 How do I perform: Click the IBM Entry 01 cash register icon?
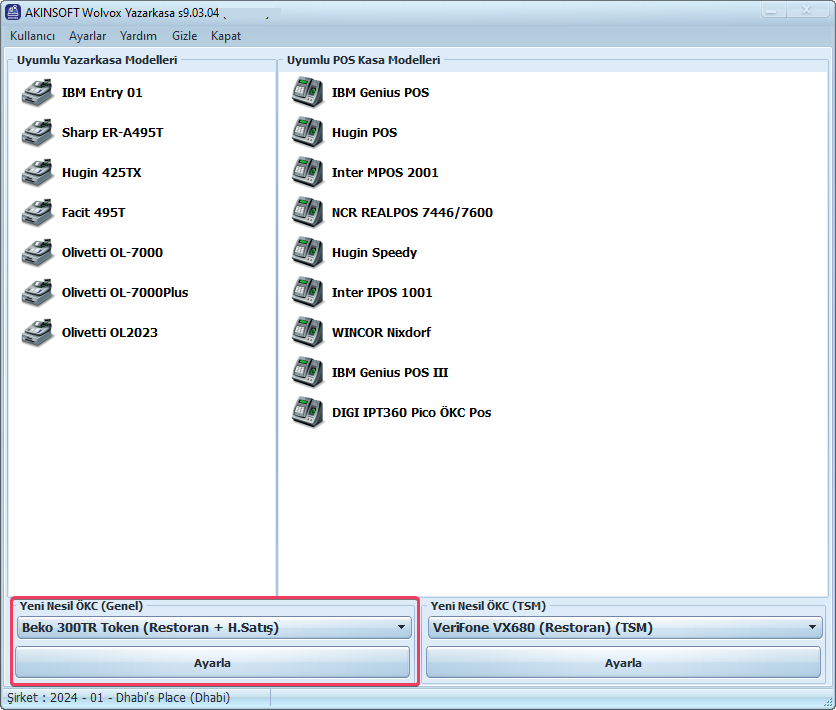coord(37,93)
